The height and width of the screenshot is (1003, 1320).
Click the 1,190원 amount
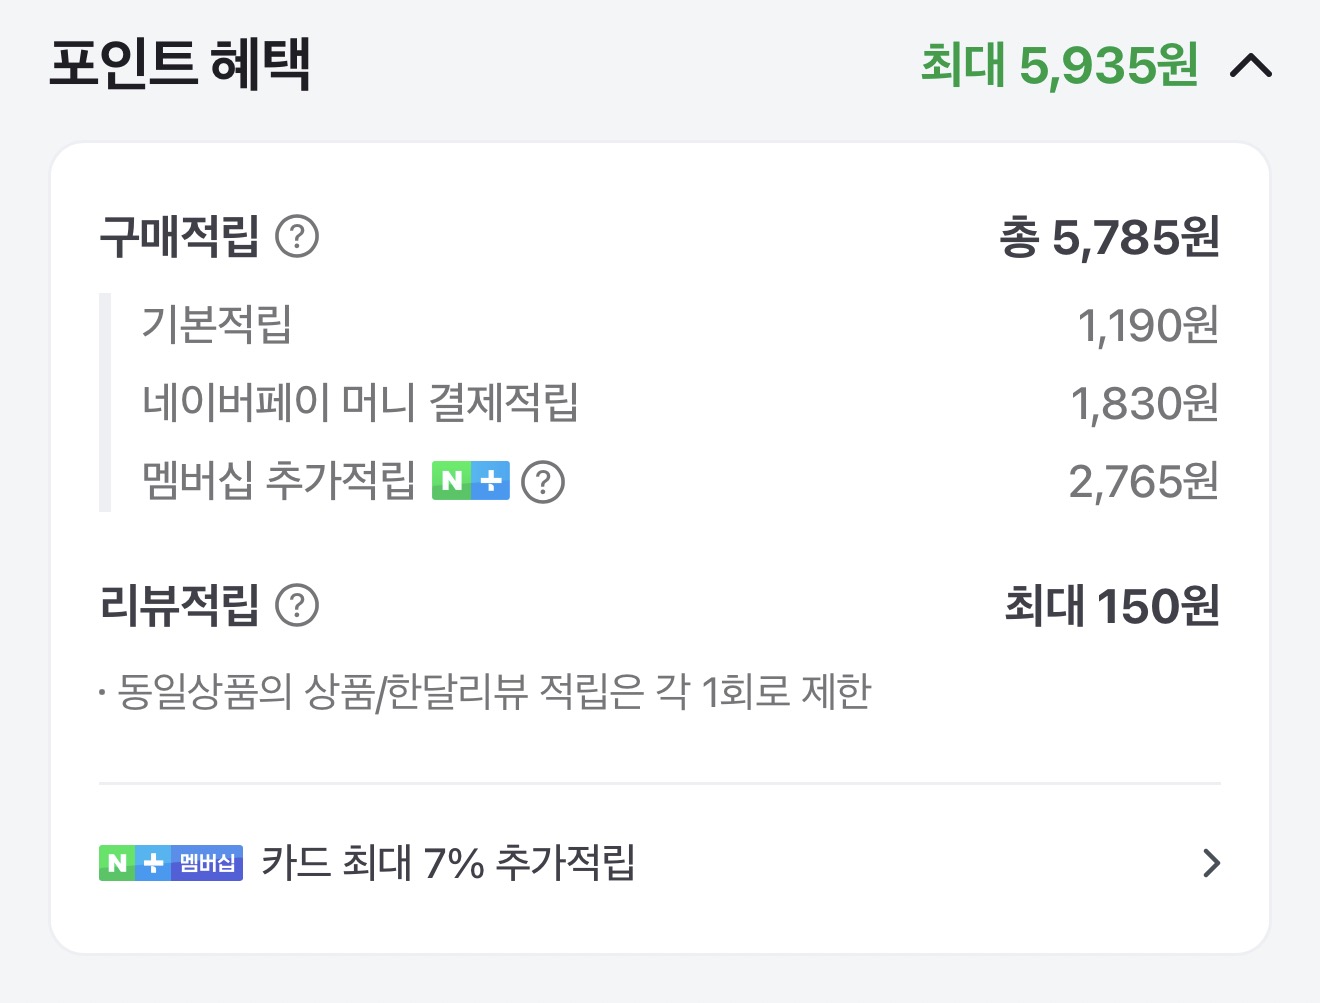coord(1147,325)
